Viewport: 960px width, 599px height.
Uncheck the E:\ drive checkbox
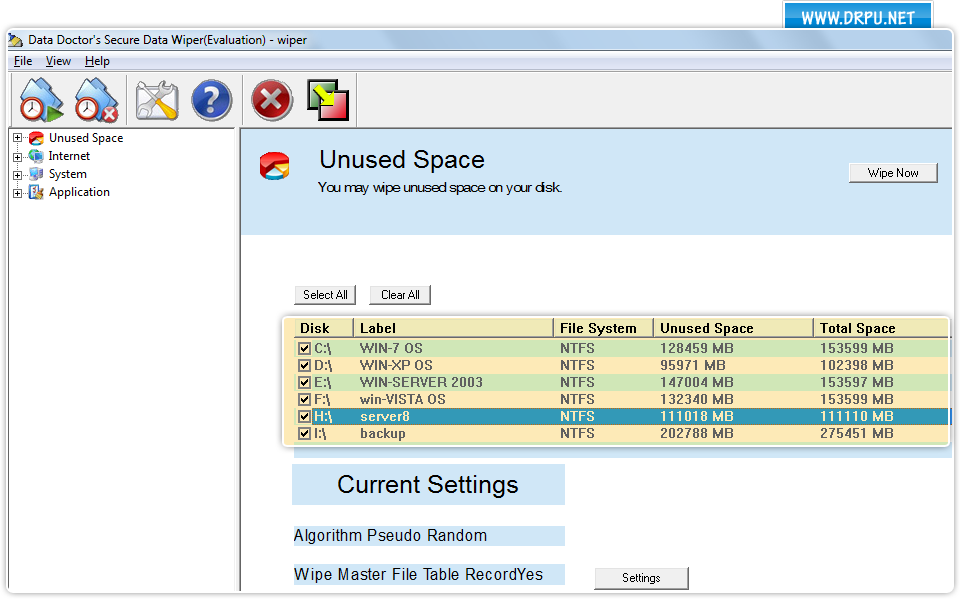[304, 383]
